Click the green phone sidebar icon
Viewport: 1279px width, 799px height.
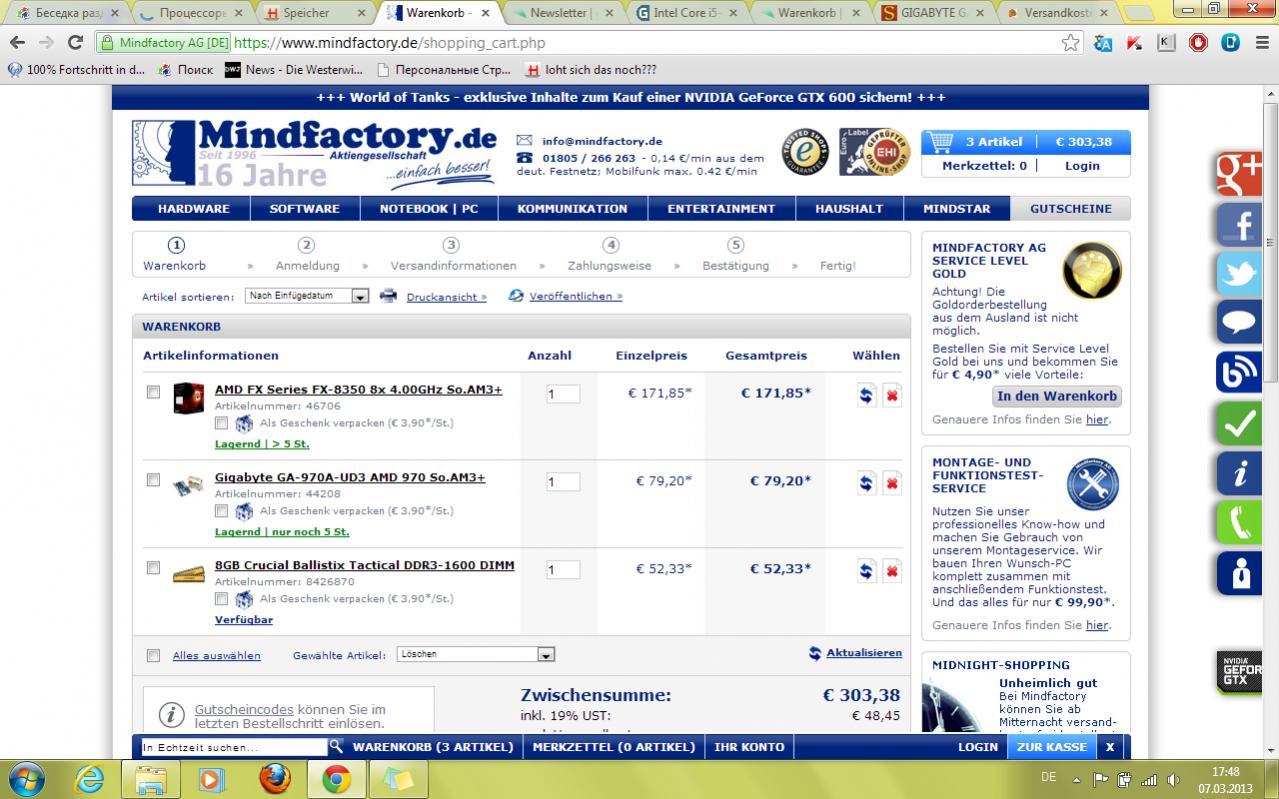1239,523
